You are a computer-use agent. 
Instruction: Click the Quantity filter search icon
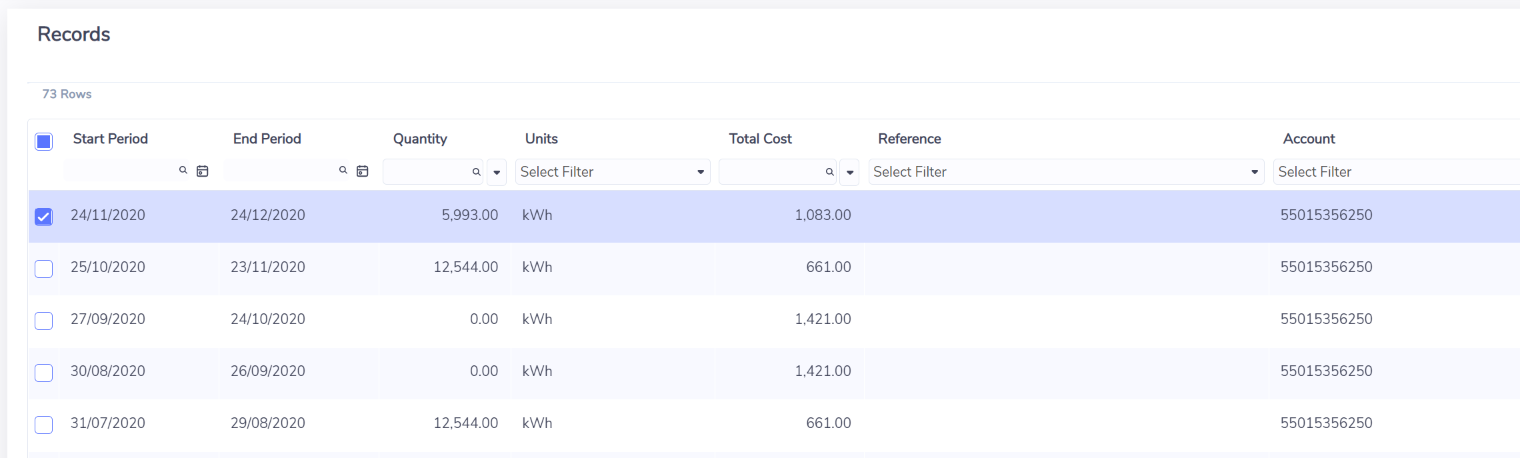(476, 172)
